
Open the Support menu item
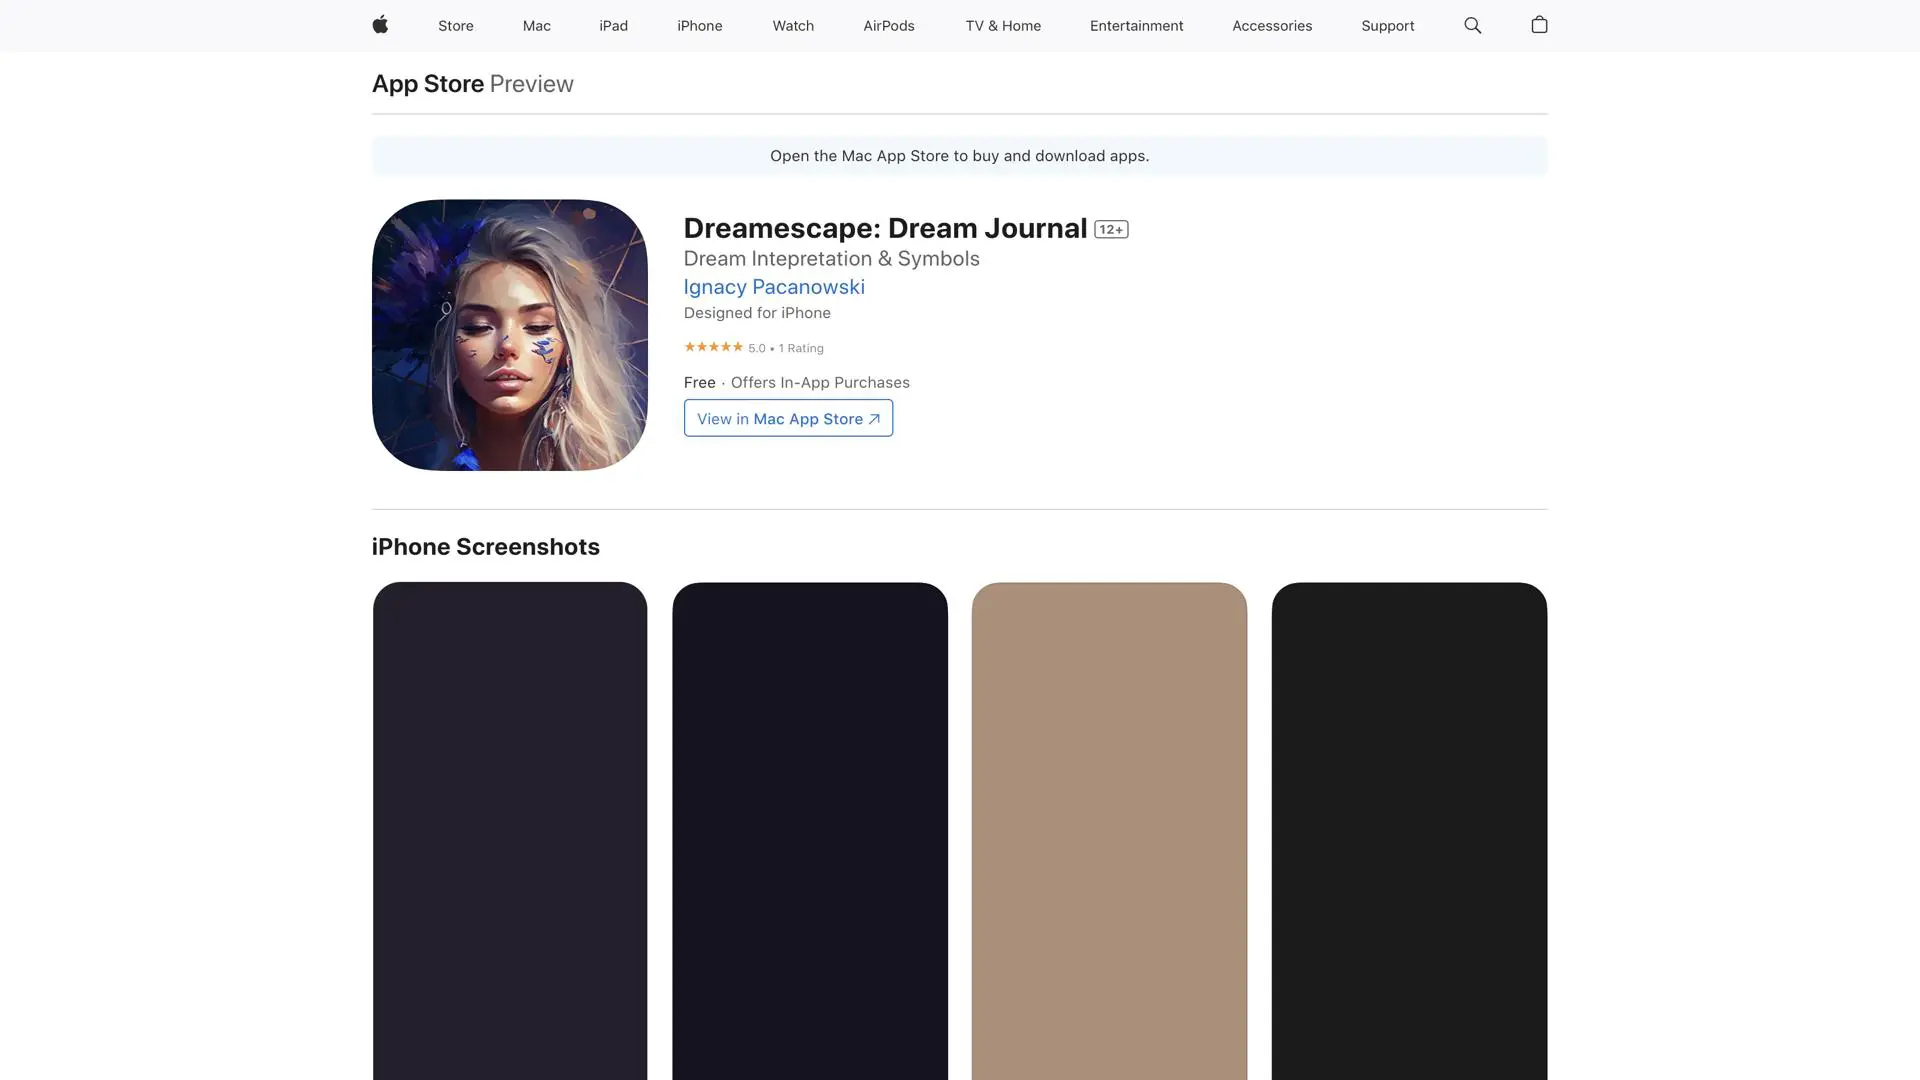(x=1387, y=26)
